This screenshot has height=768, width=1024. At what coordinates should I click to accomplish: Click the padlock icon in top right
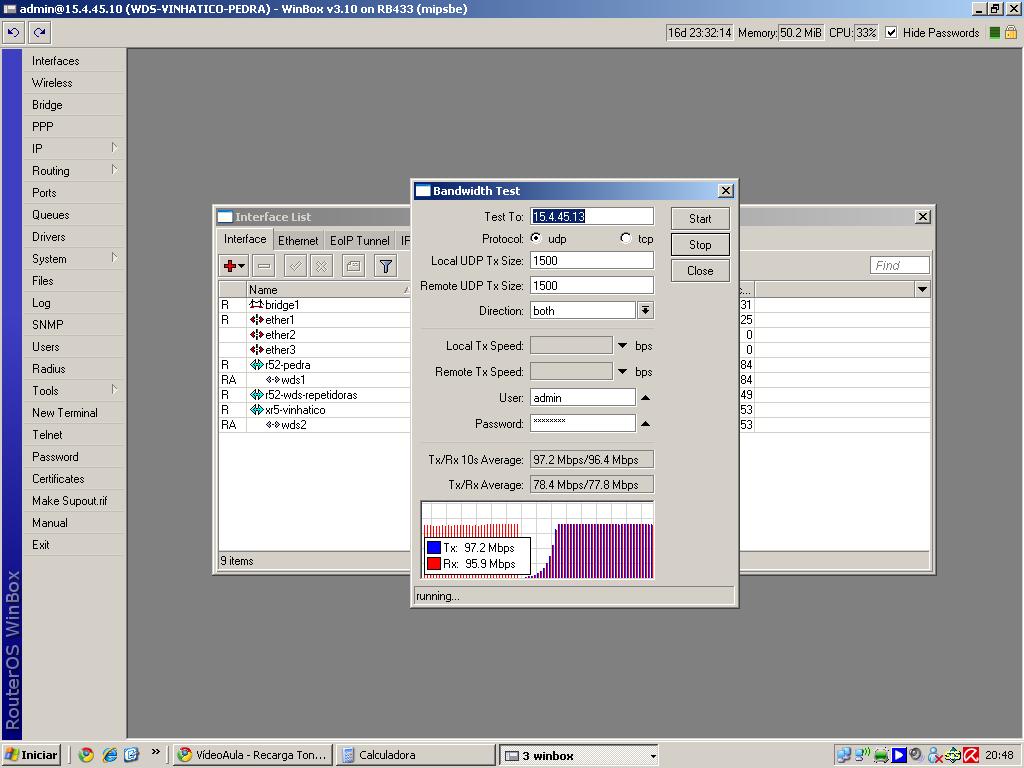tap(1010, 32)
